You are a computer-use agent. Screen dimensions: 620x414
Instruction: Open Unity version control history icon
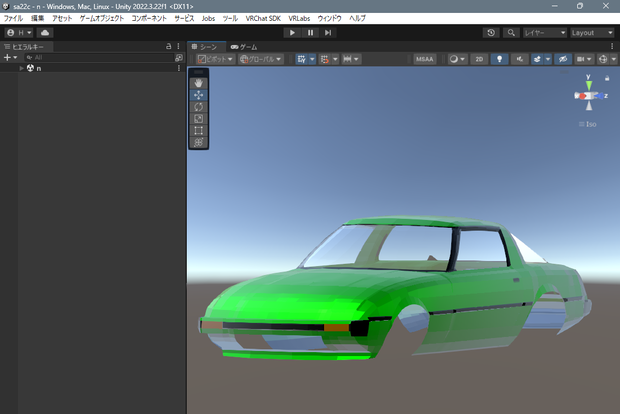click(x=491, y=32)
